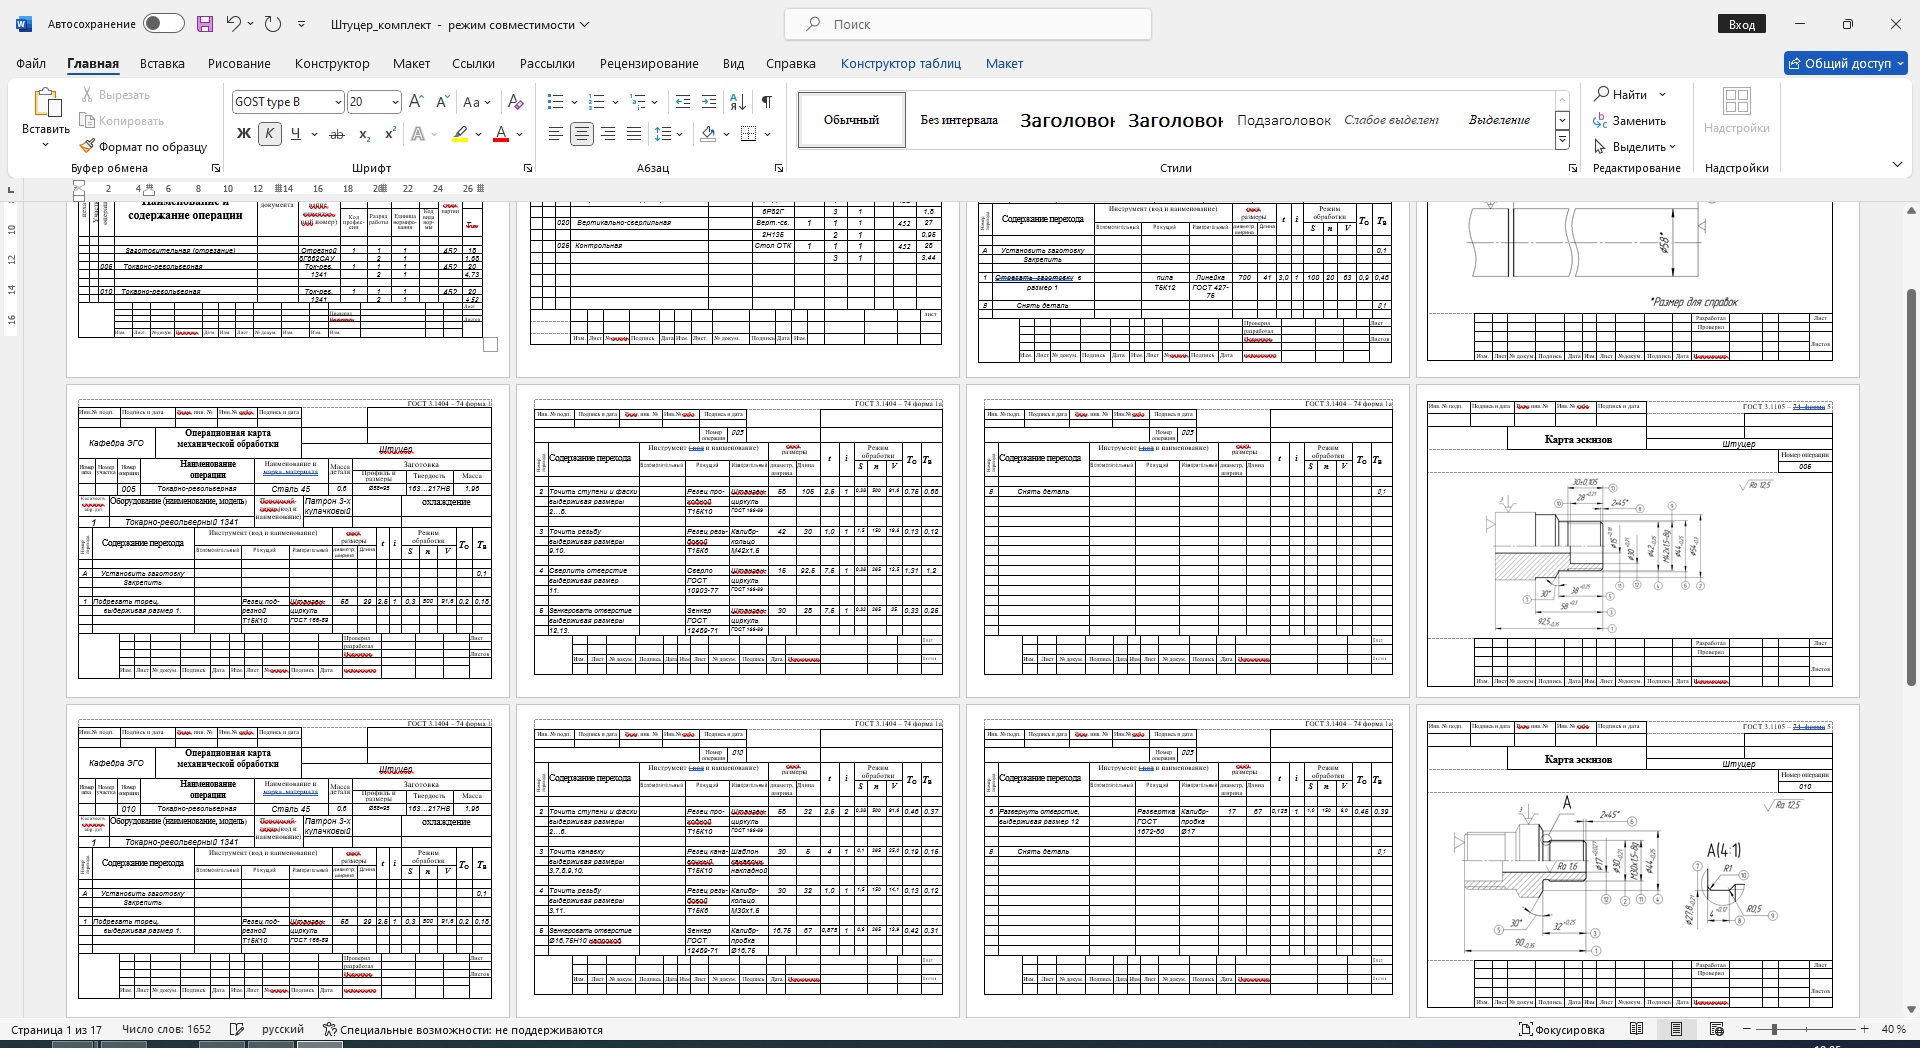Click the subscript x₂ icon

coord(365,134)
